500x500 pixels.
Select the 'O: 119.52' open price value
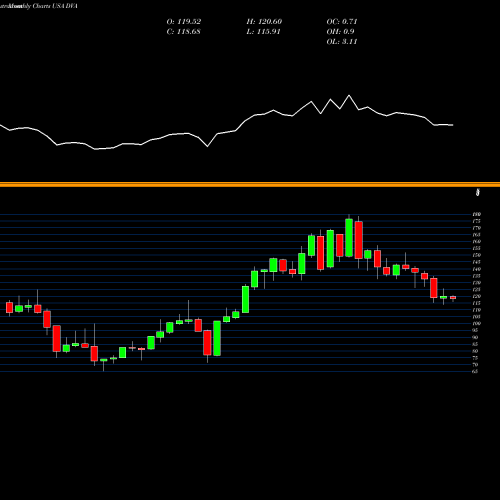coord(184,22)
